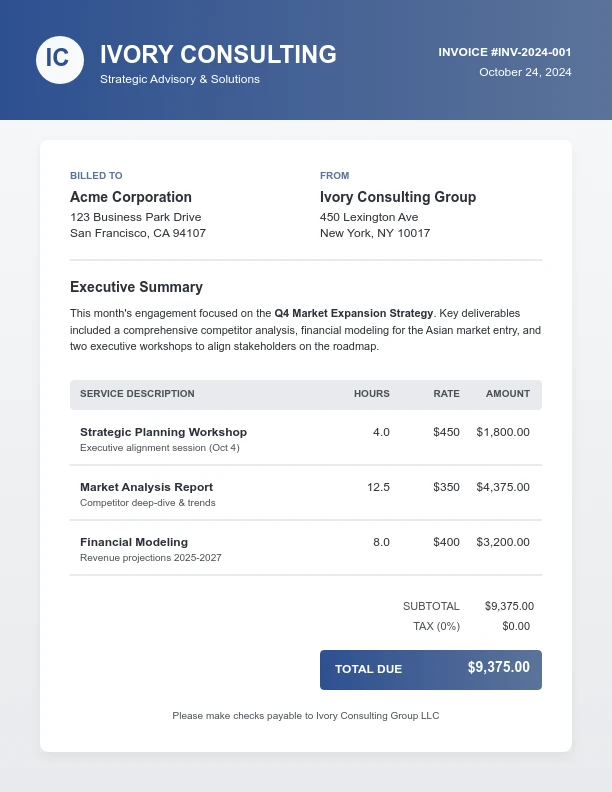612x792 pixels.
Task: Click the Financial Modeling line item
Action: coord(134,542)
